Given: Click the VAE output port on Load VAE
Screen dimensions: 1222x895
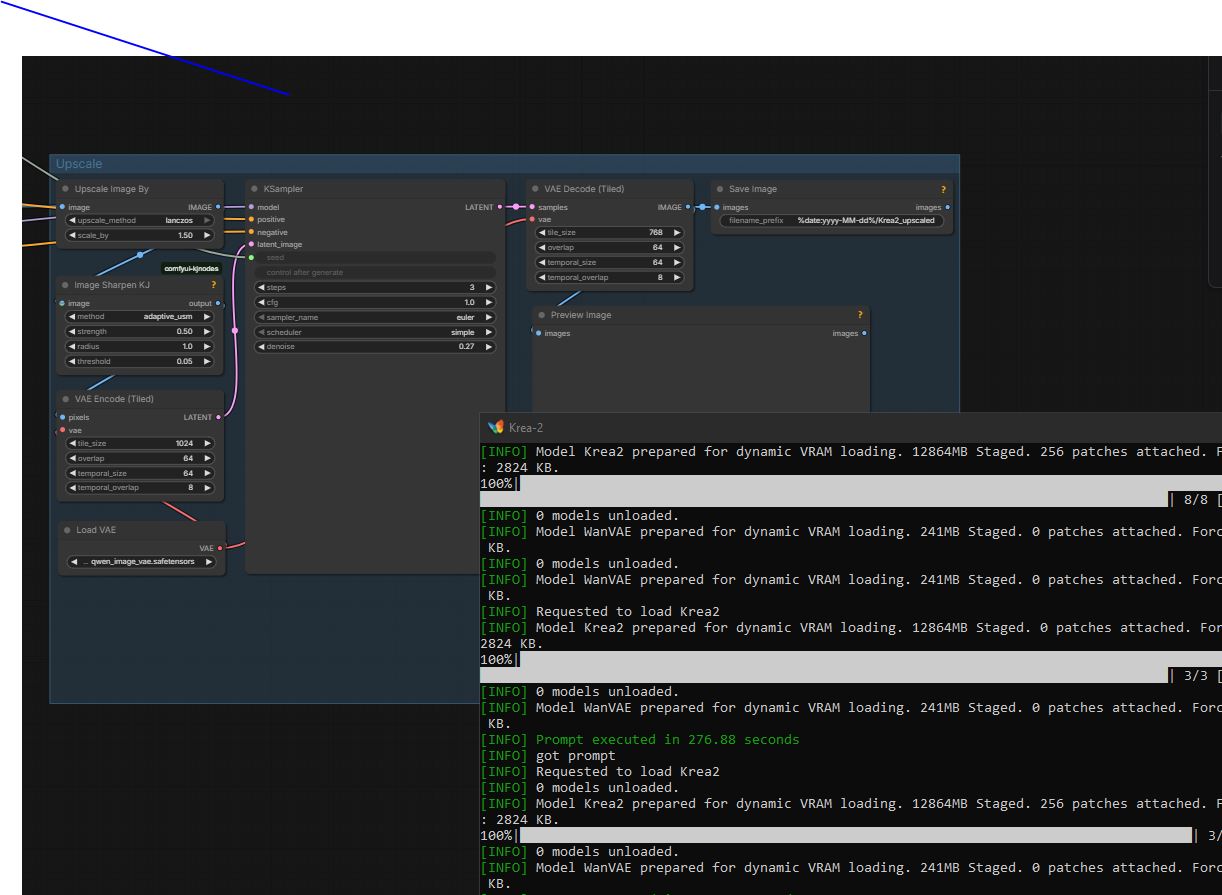Looking at the screenshot, I should click(x=220, y=548).
